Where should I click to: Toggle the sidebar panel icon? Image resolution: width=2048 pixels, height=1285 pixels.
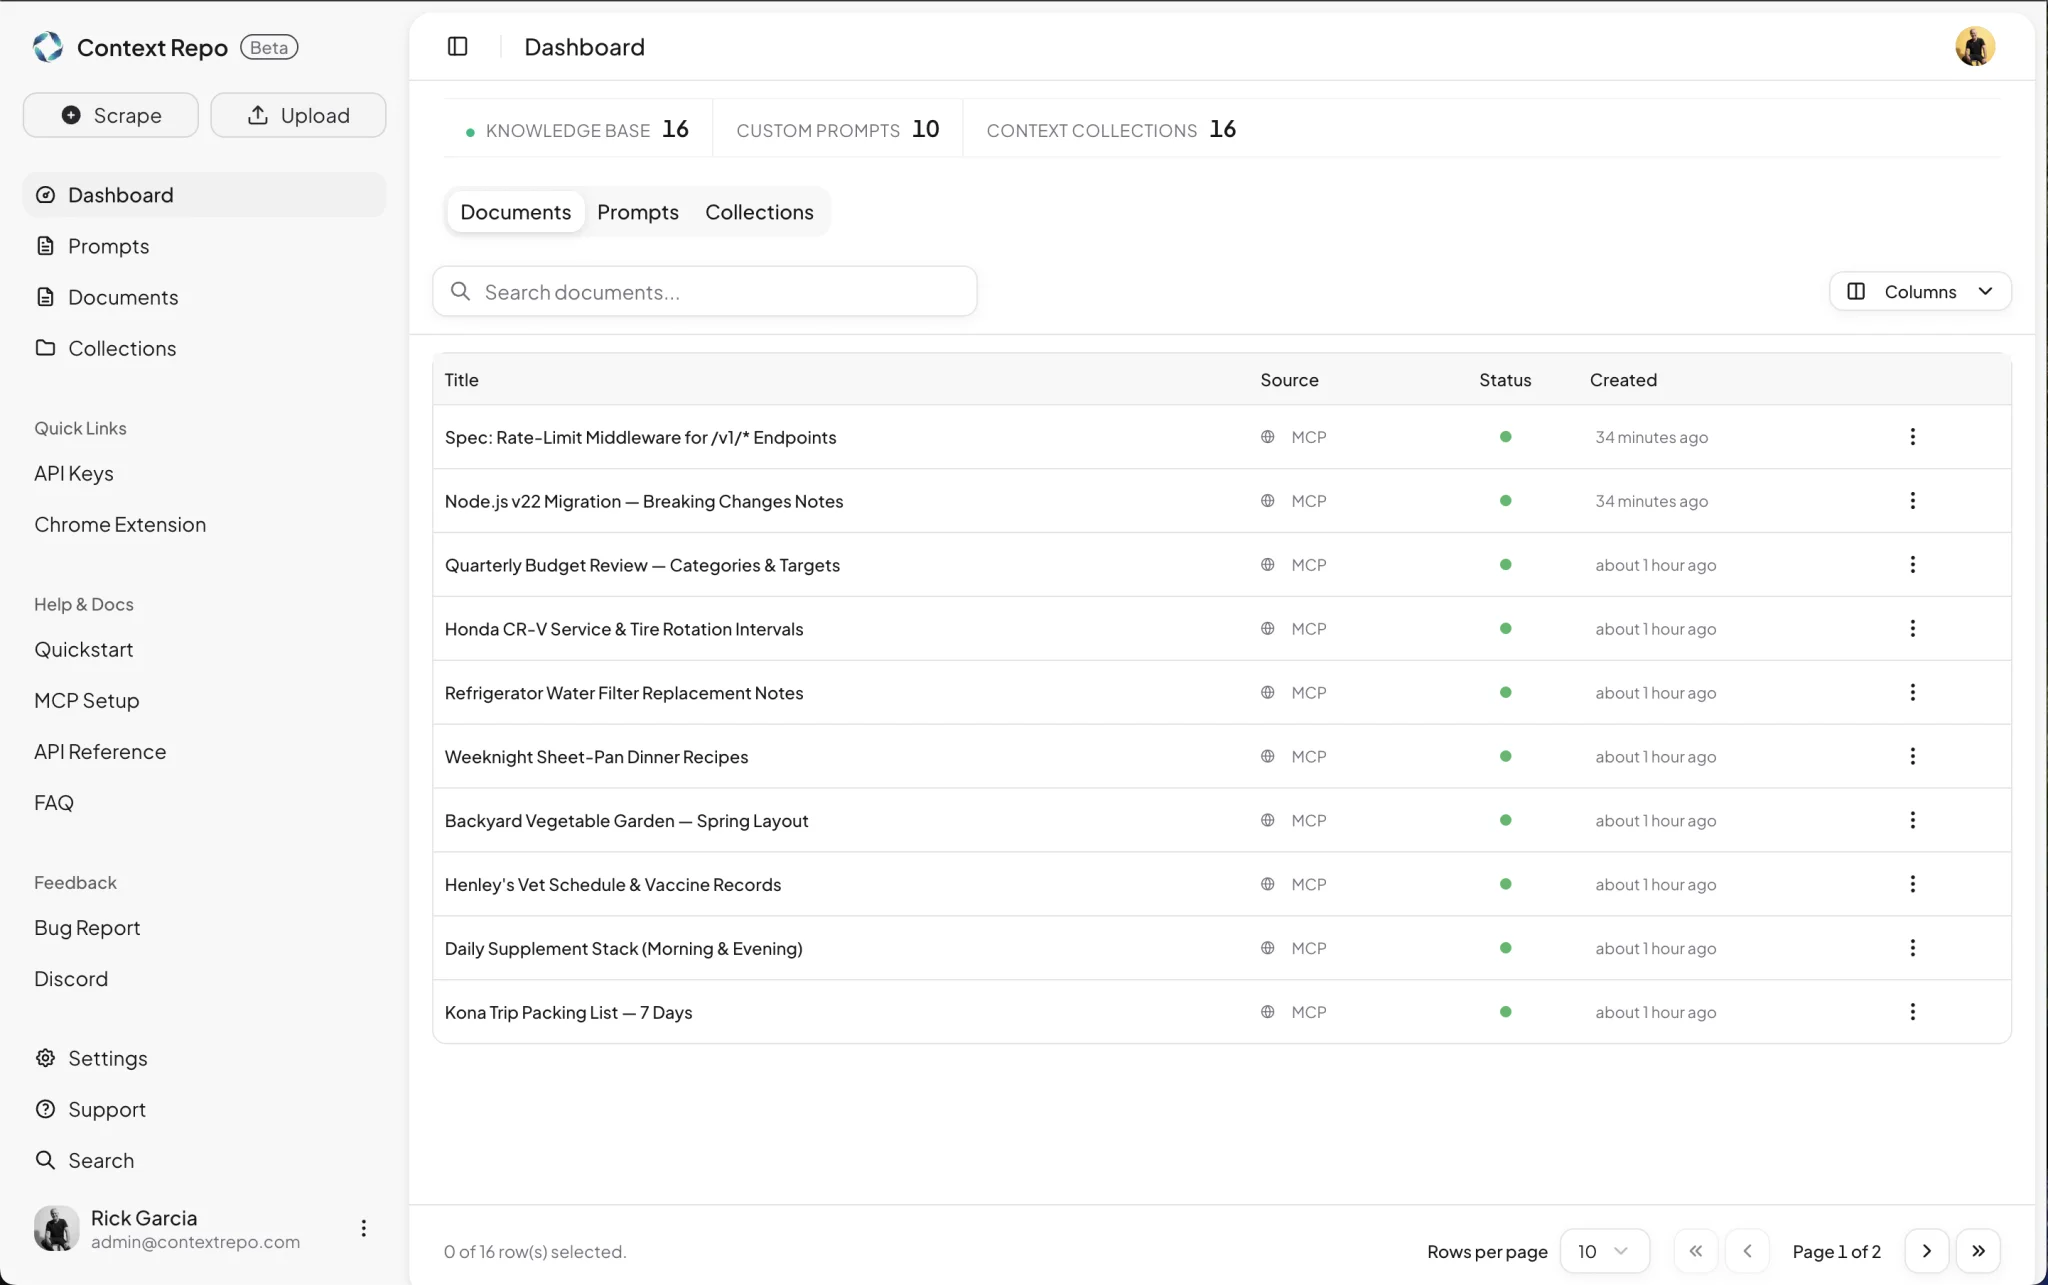(457, 46)
